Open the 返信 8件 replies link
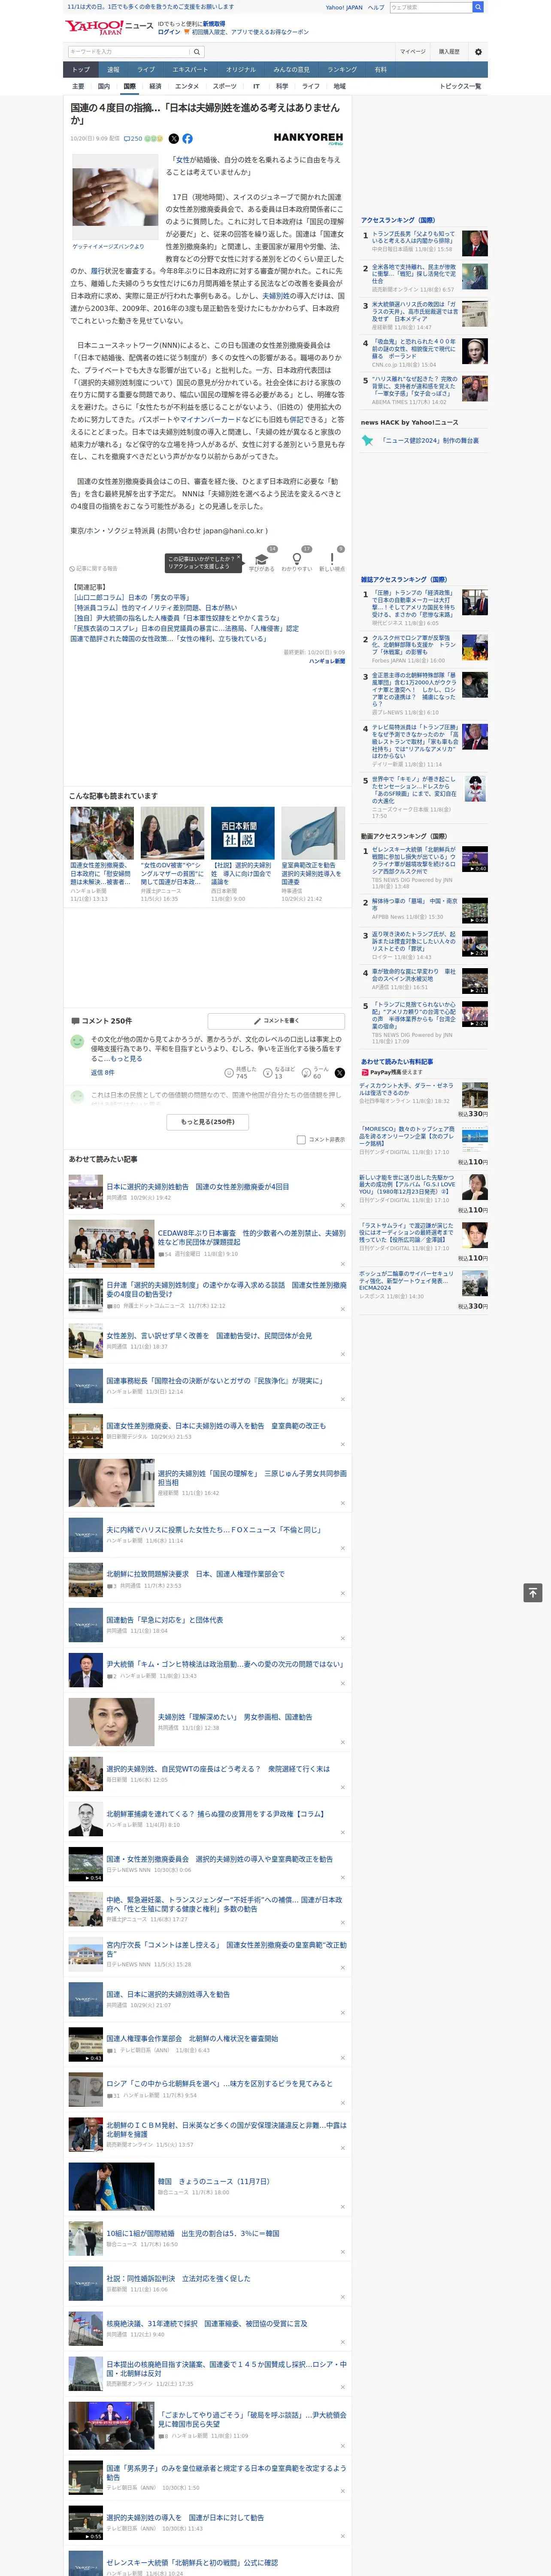 point(102,1073)
